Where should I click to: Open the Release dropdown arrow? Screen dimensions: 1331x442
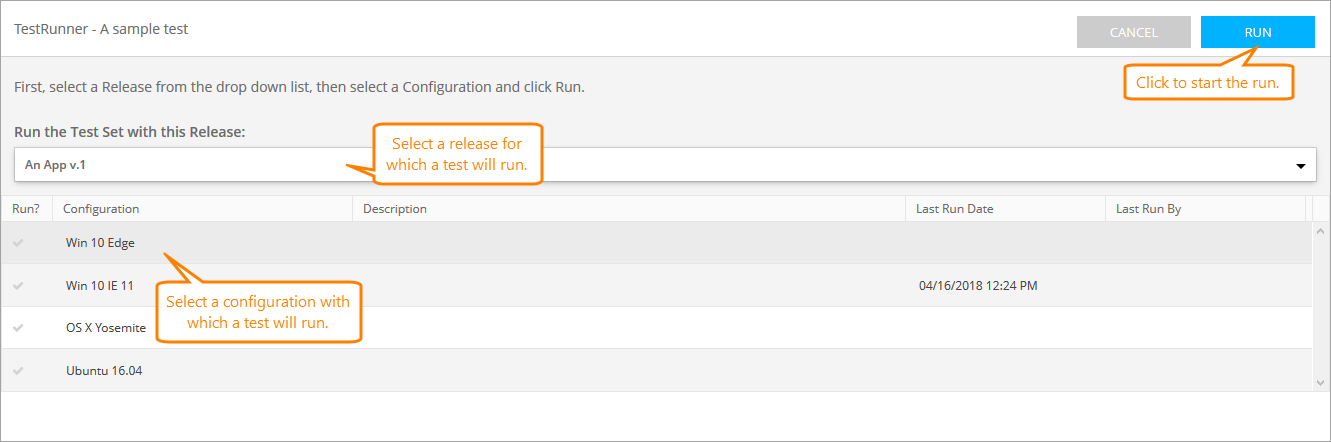point(1300,166)
